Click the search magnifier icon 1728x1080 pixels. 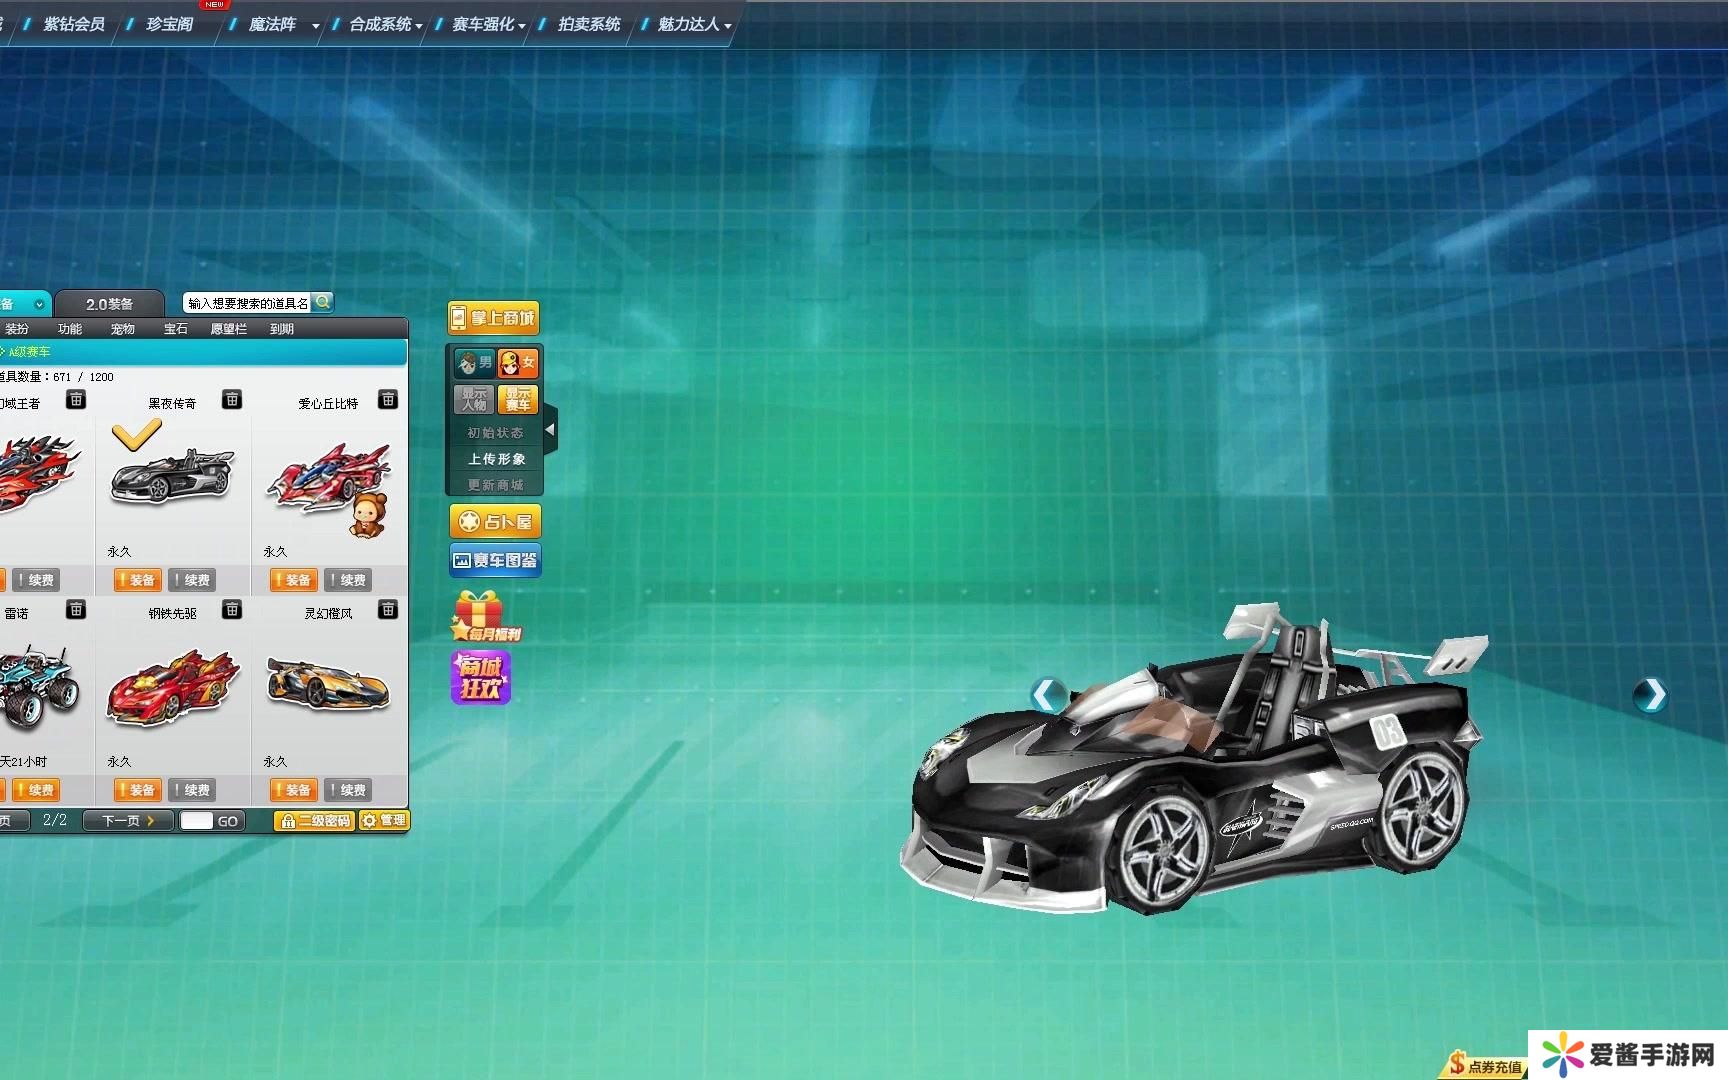pos(323,302)
